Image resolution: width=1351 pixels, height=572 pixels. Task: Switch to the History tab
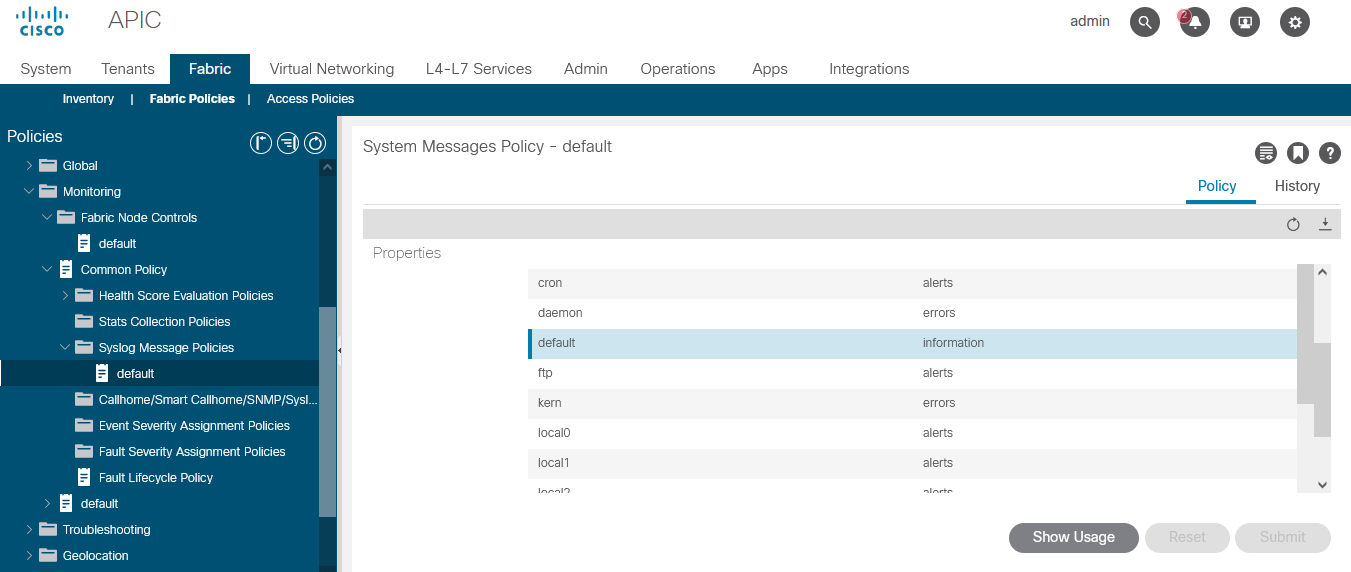coord(1297,186)
